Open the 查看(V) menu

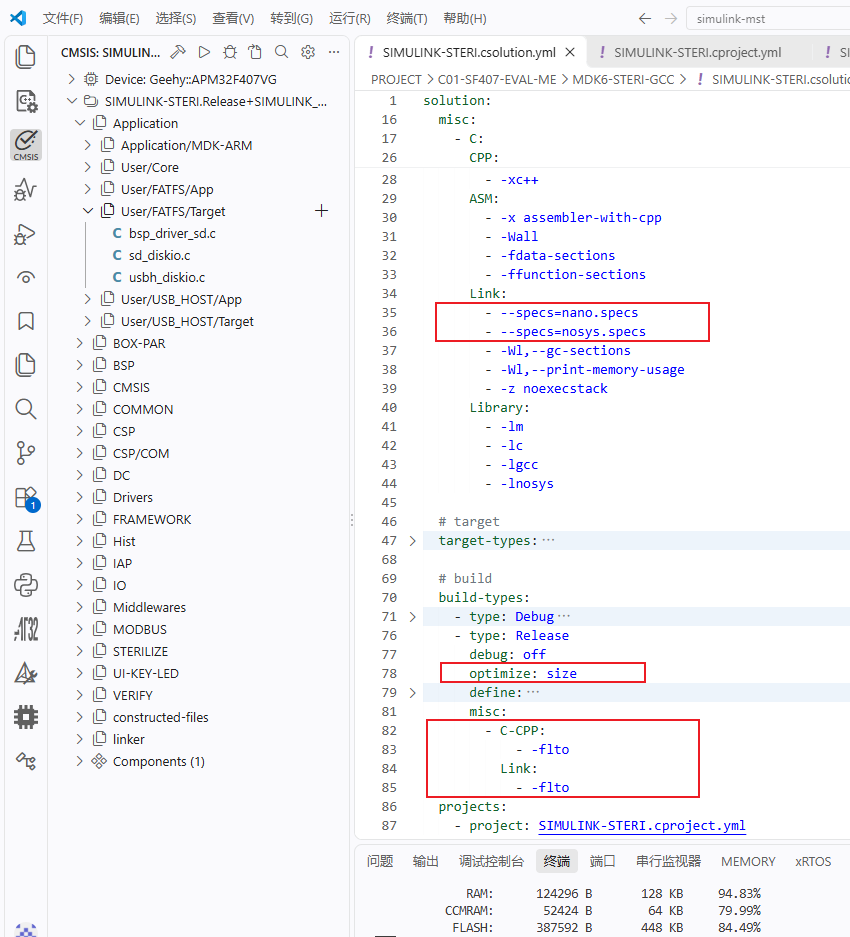[x=233, y=19]
